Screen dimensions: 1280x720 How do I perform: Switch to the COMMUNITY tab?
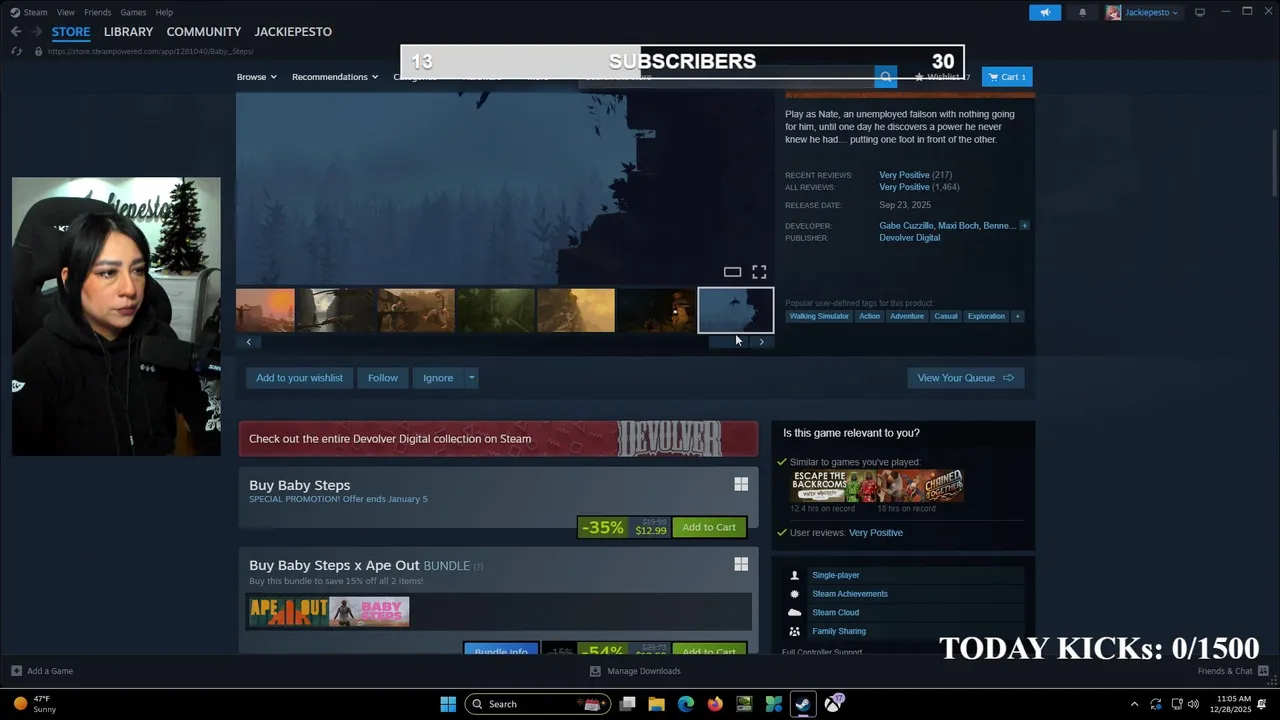pyautogui.click(x=204, y=32)
